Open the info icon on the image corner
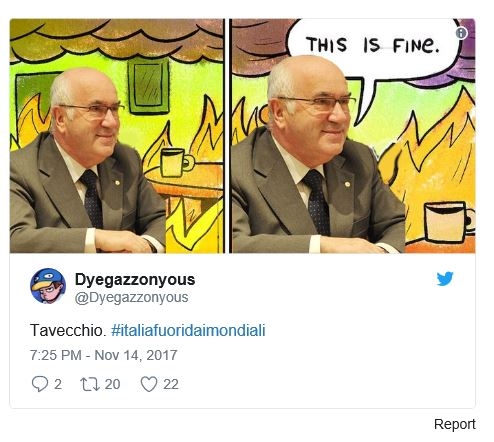This screenshot has height=442, width=494. pyautogui.click(x=461, y=33)
